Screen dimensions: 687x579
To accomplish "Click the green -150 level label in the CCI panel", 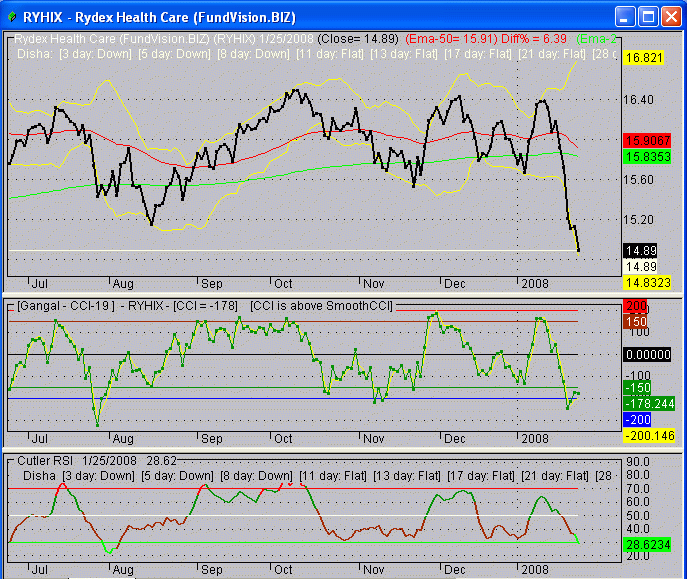I will tap(637, 388).
